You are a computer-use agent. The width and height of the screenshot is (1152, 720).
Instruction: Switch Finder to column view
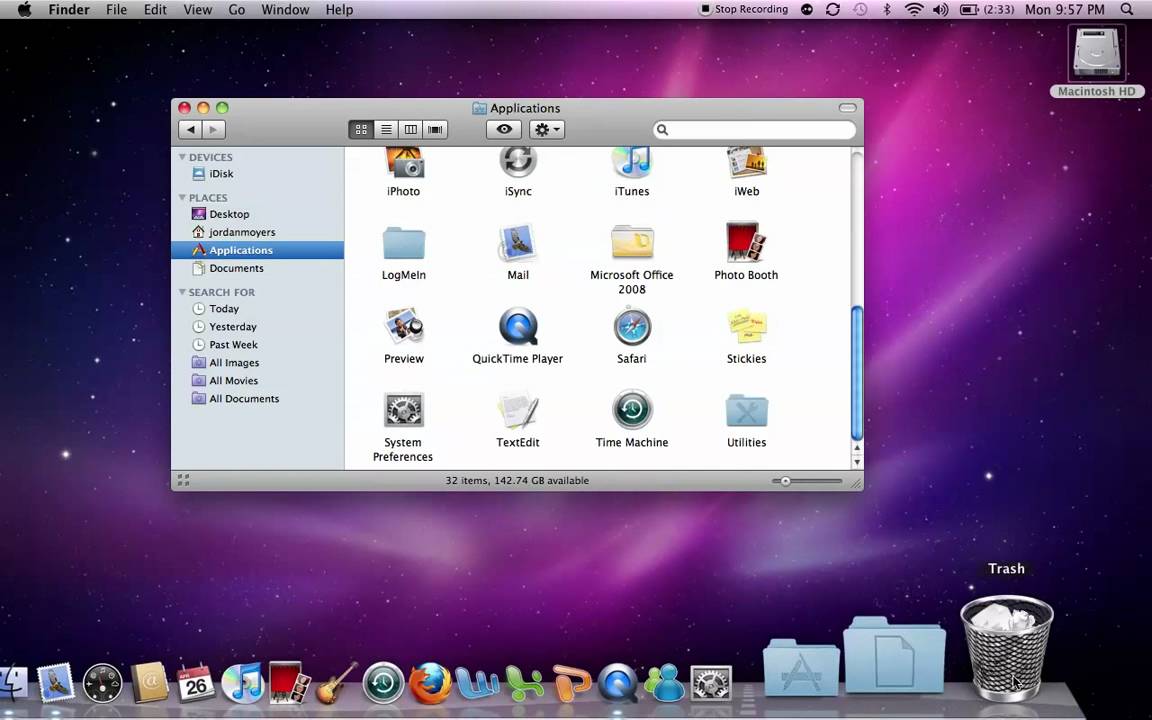tap(411, 129)
